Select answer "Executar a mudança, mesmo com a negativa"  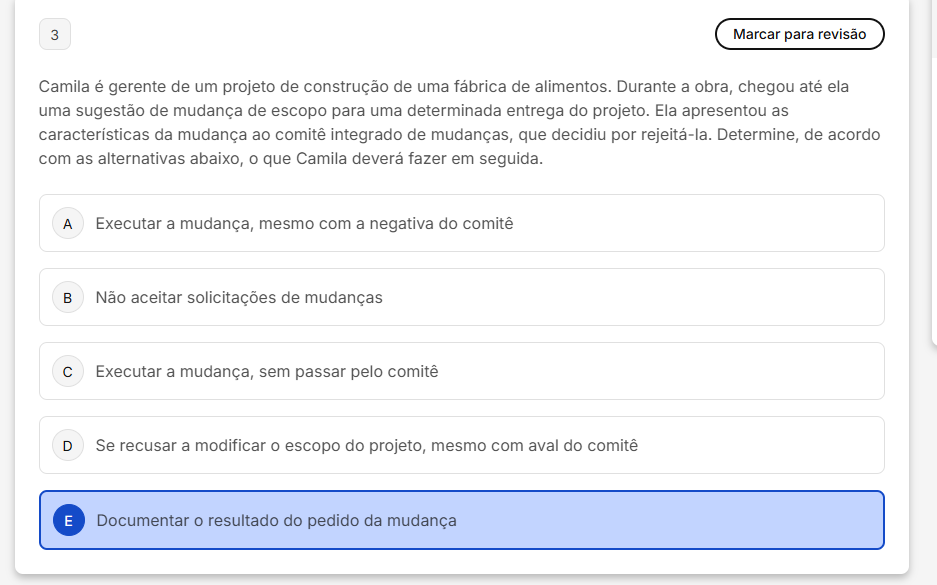(304, 224)
